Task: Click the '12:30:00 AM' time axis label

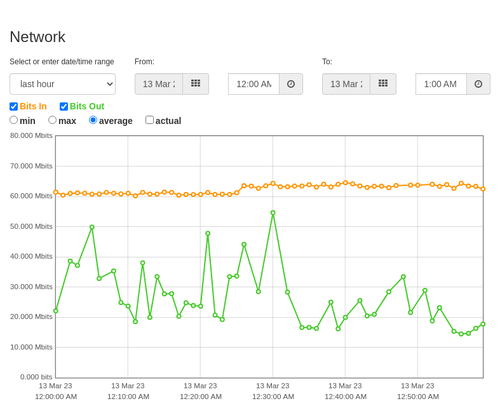Action: (x=273, y=397)
